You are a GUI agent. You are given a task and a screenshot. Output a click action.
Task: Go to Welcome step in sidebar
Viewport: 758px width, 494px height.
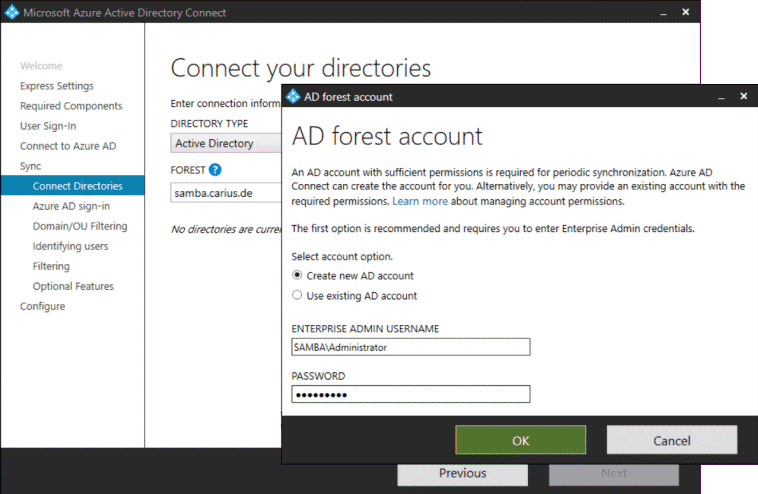(41, 66)
